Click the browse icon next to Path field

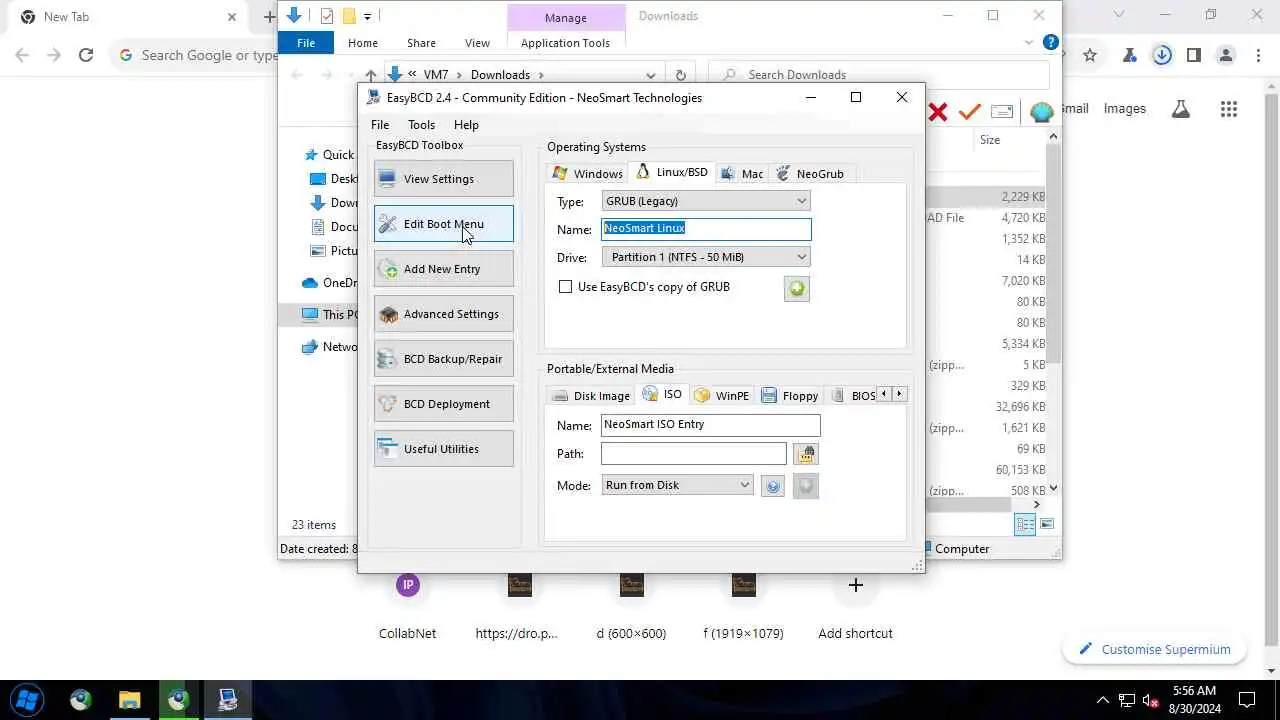point(806,454)
